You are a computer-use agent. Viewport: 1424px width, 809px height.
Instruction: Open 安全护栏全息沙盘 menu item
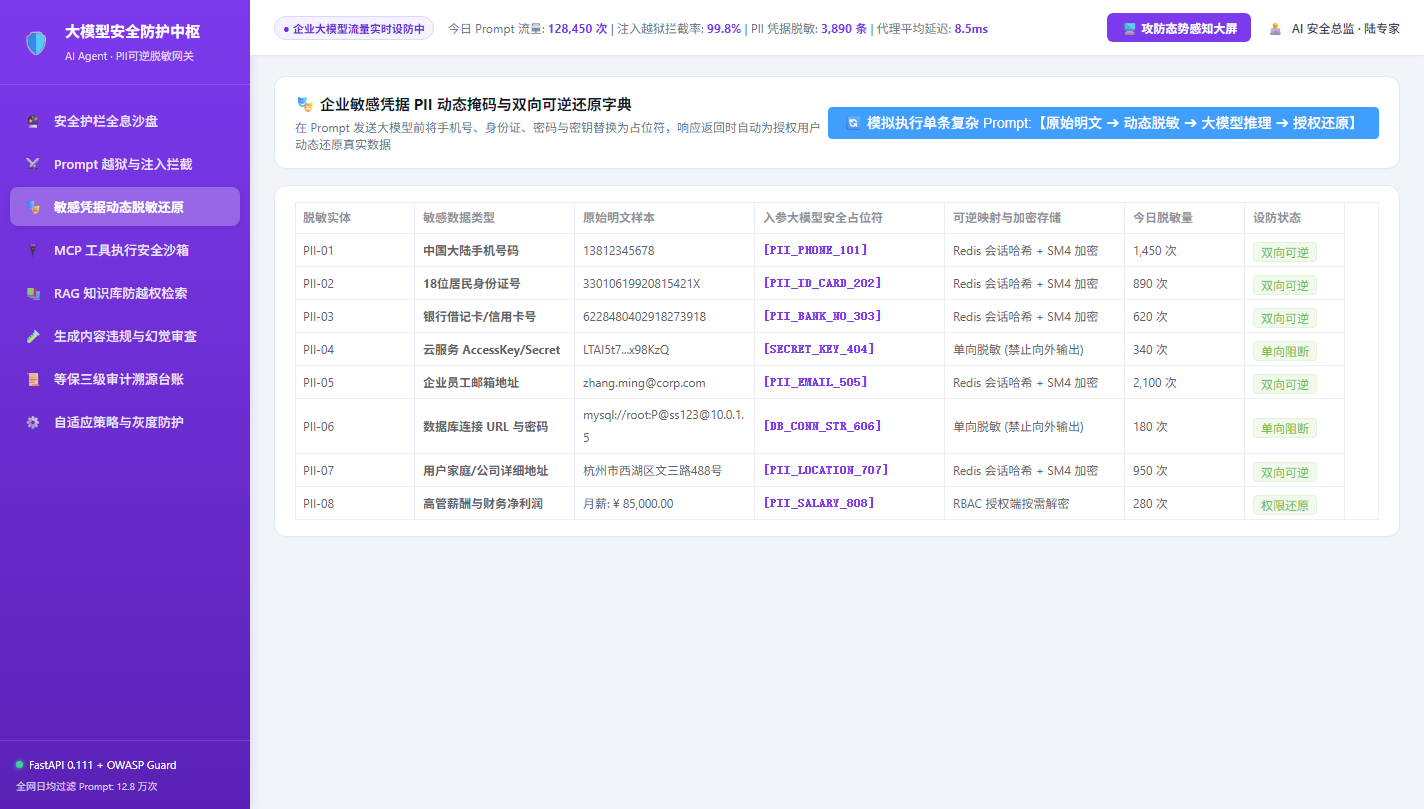coord(125,121)
